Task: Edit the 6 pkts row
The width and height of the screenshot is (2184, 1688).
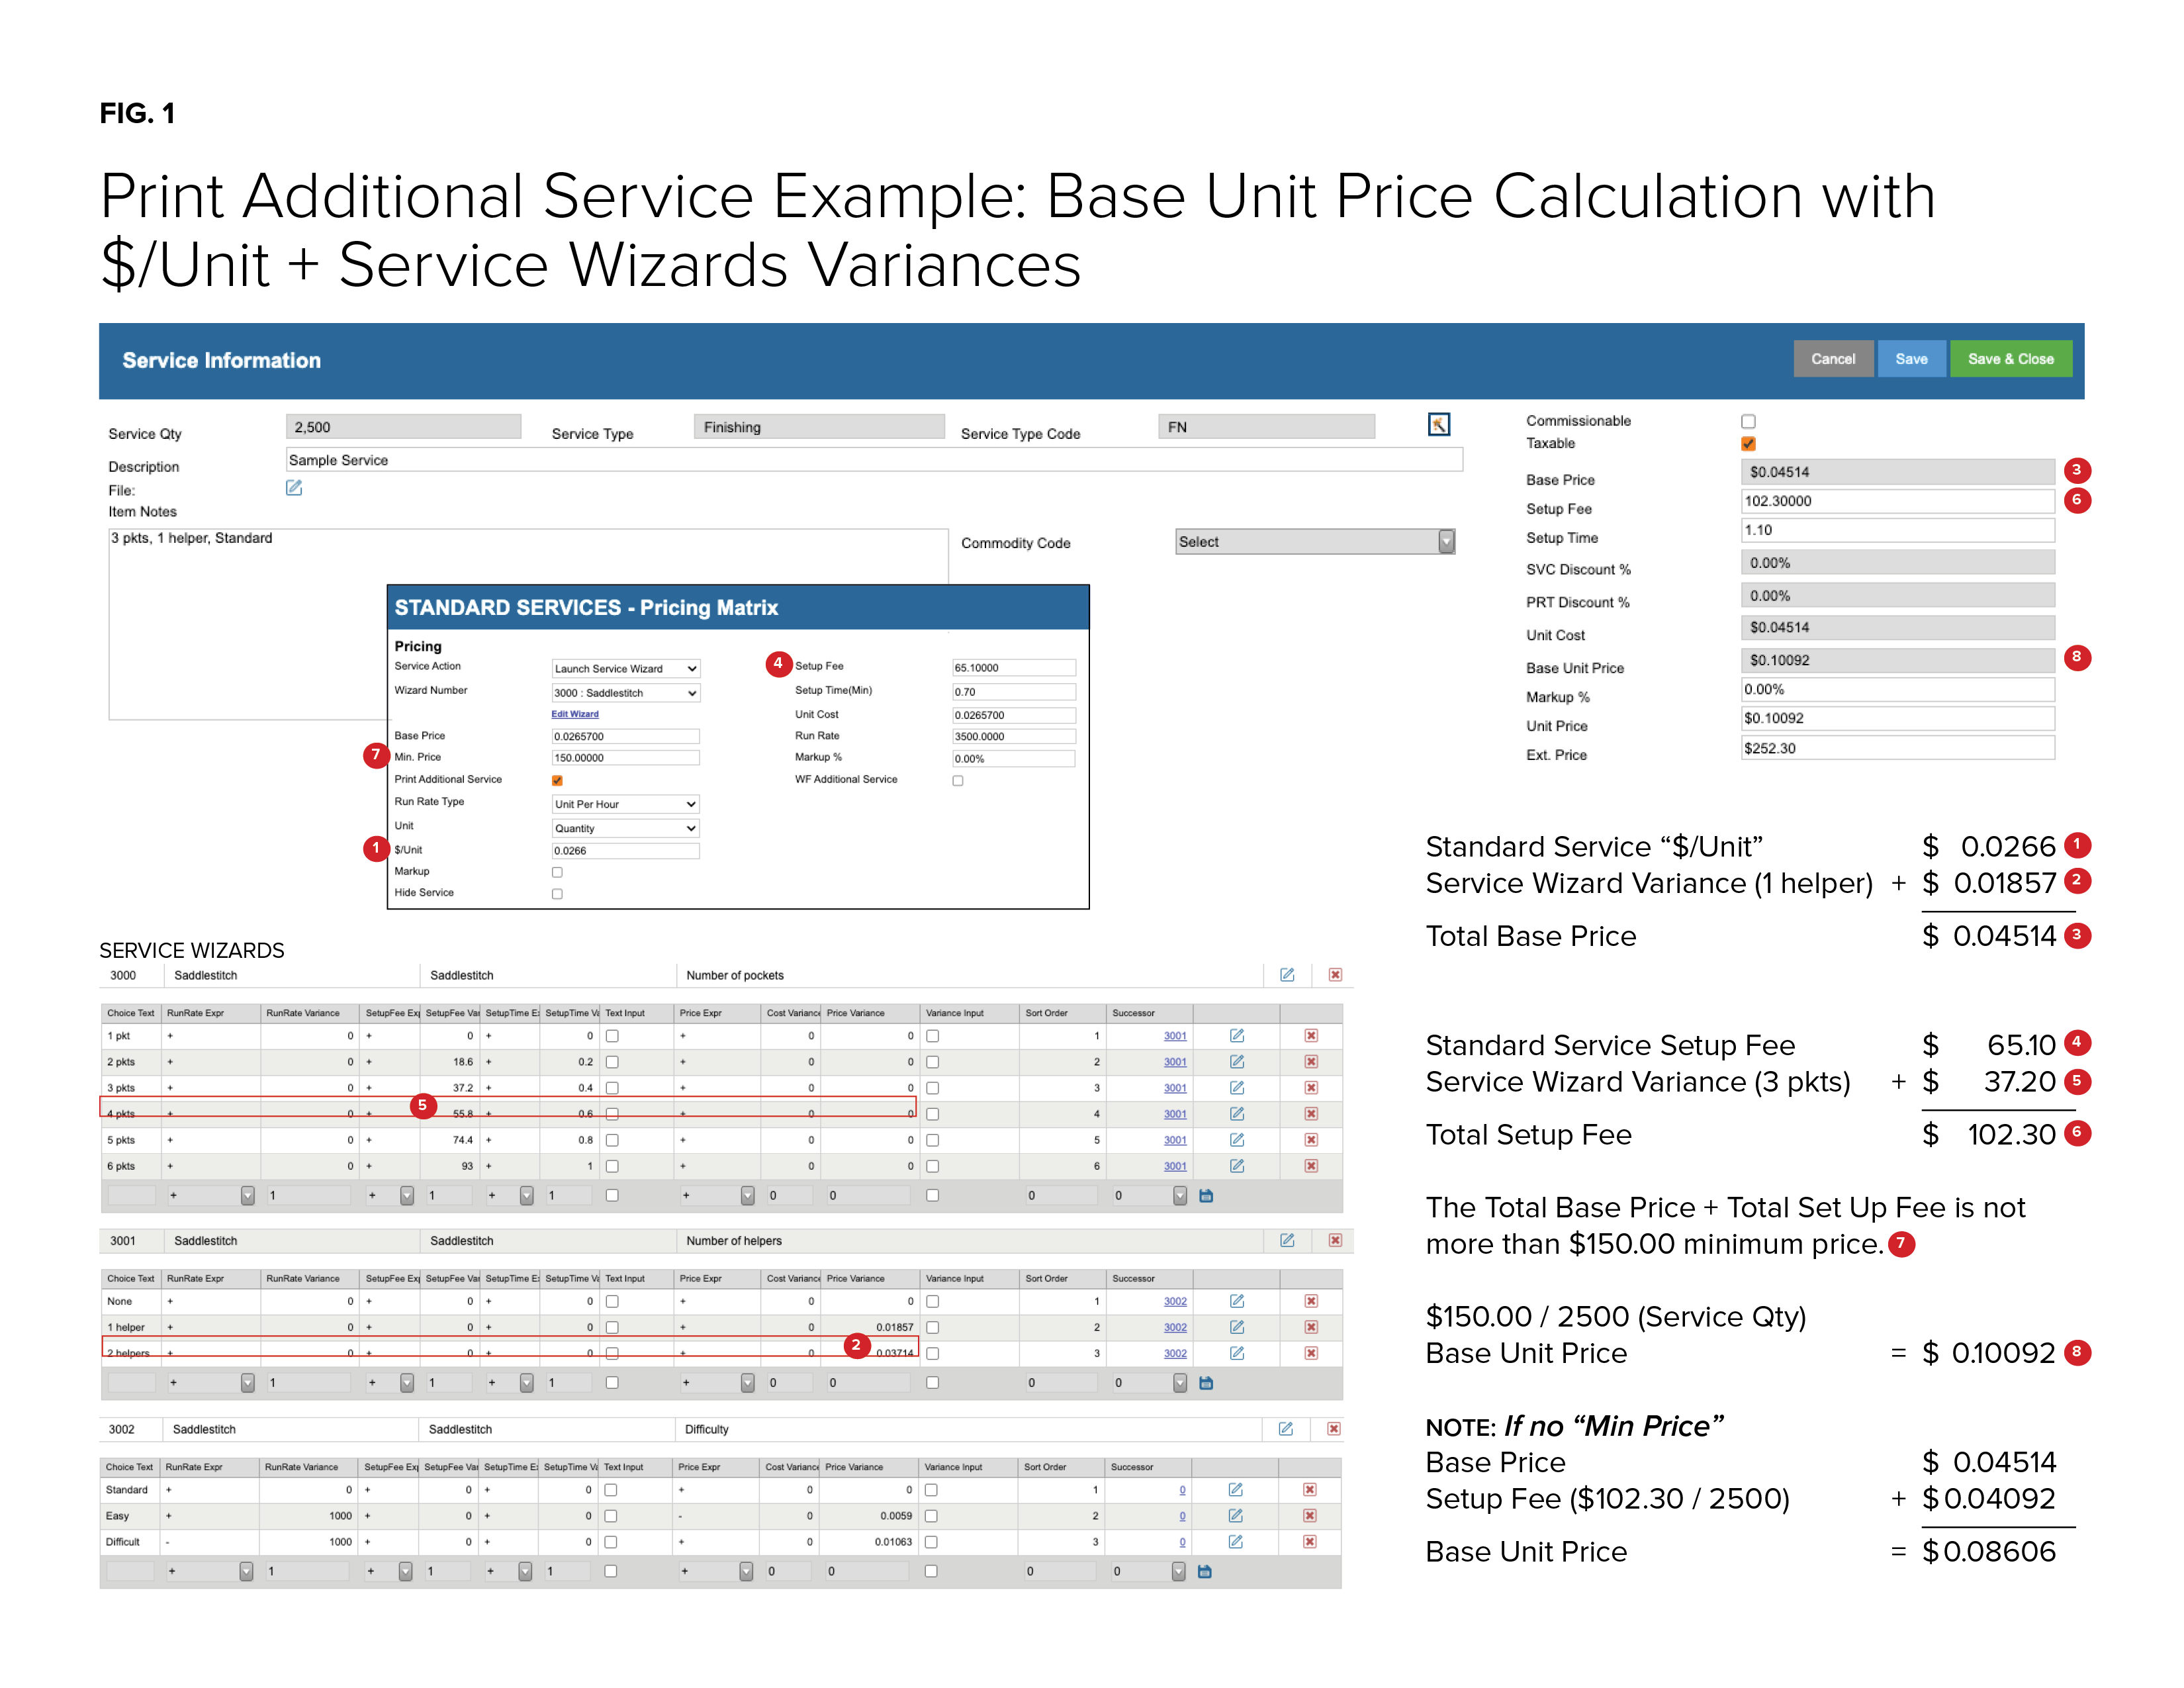Action: point(1237,1166)
